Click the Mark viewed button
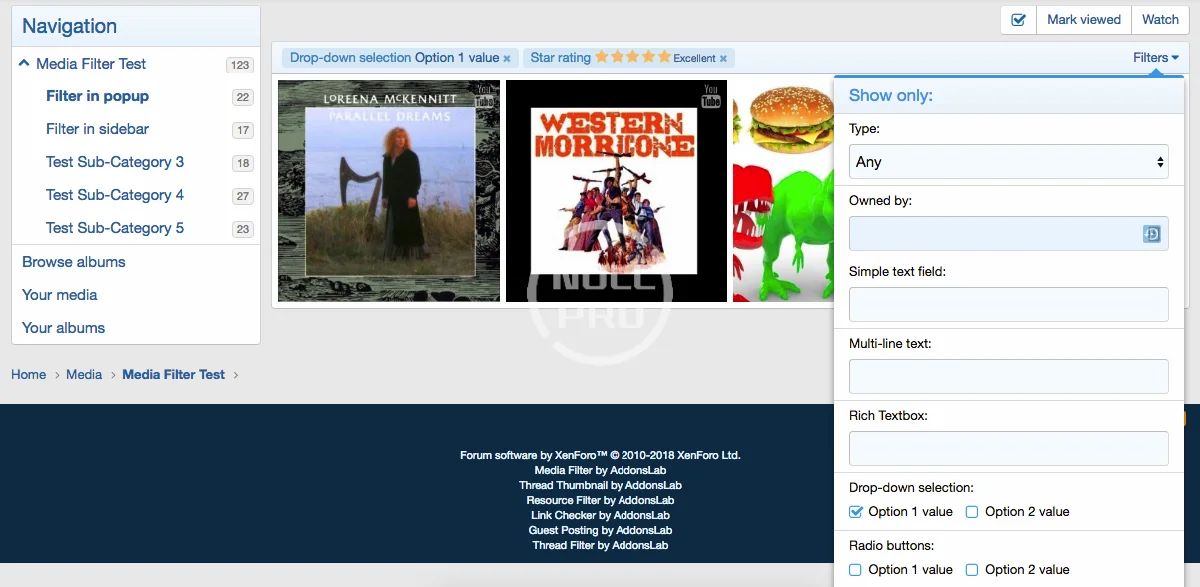Image resolution: width=1200 pixels, height=587 pixels. click(1083, 20)
